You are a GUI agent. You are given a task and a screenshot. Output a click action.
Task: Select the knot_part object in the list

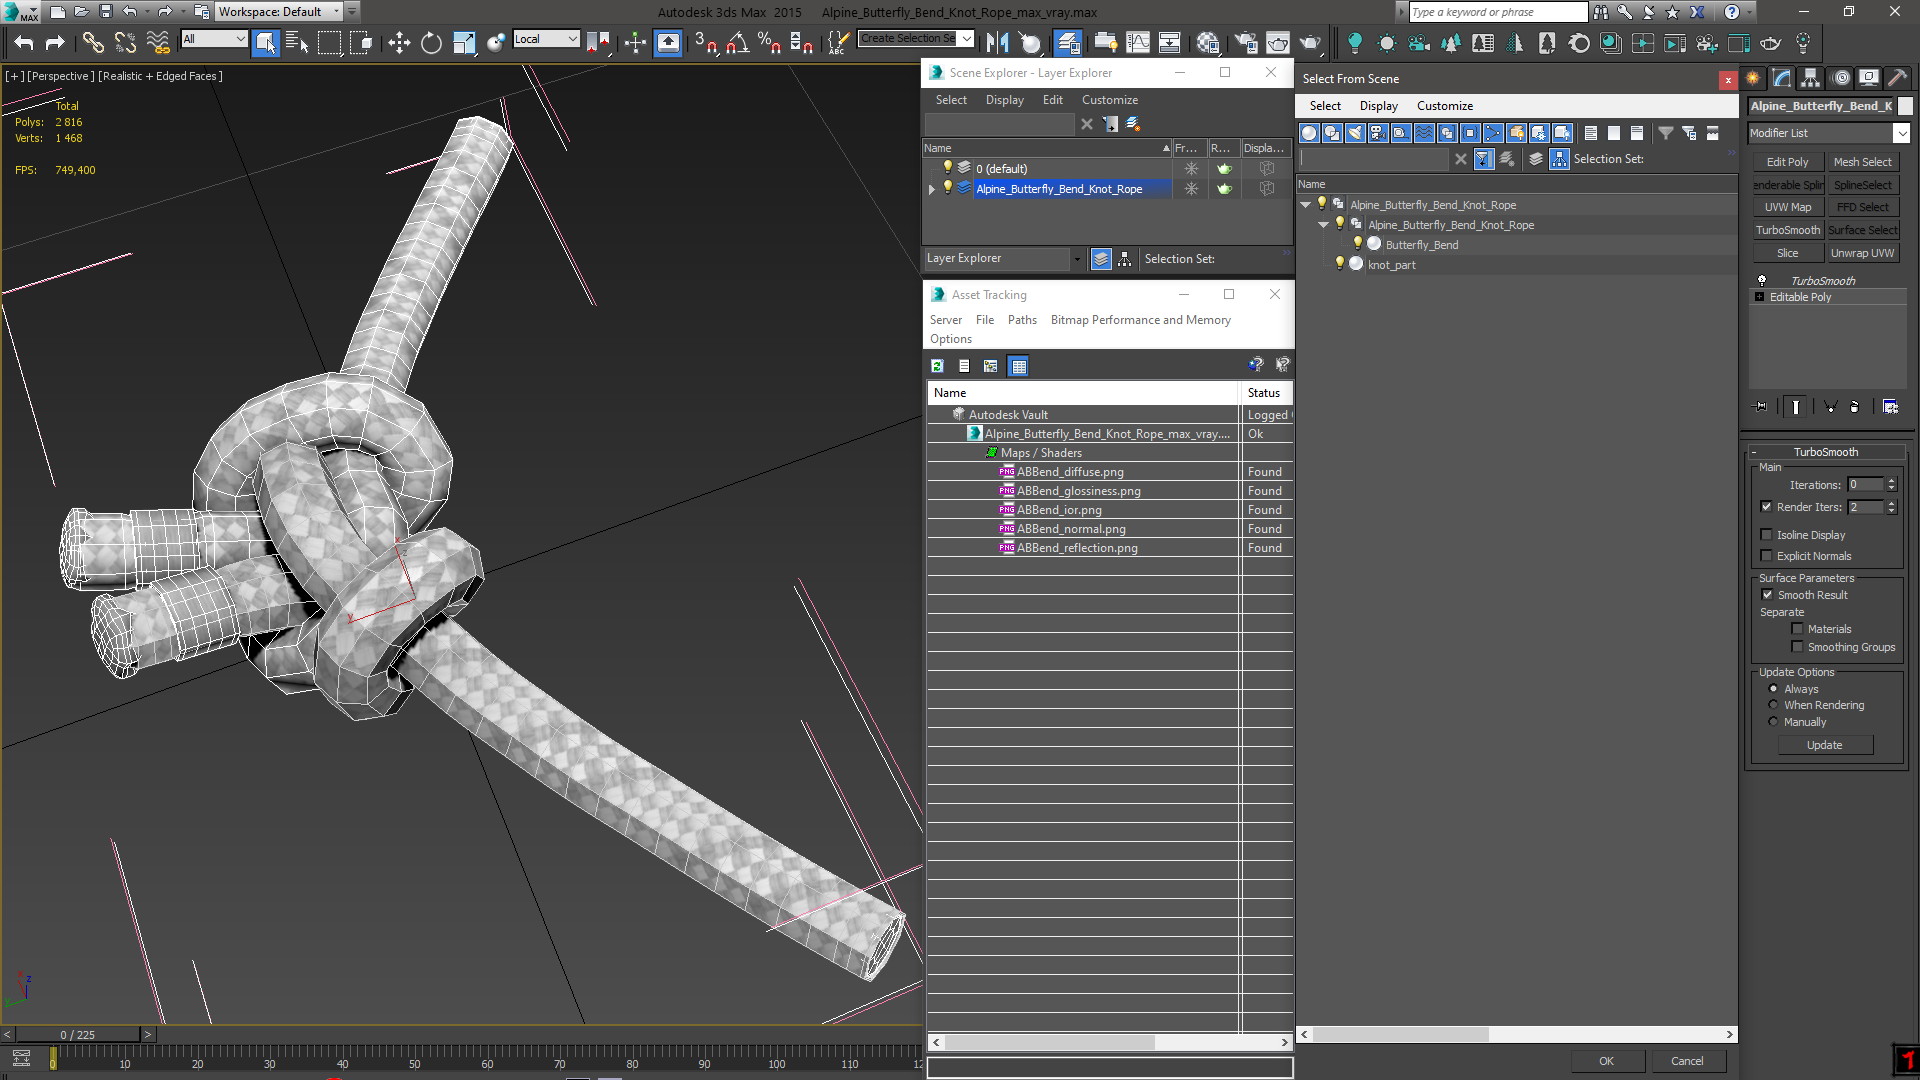tap(1391, 265)
